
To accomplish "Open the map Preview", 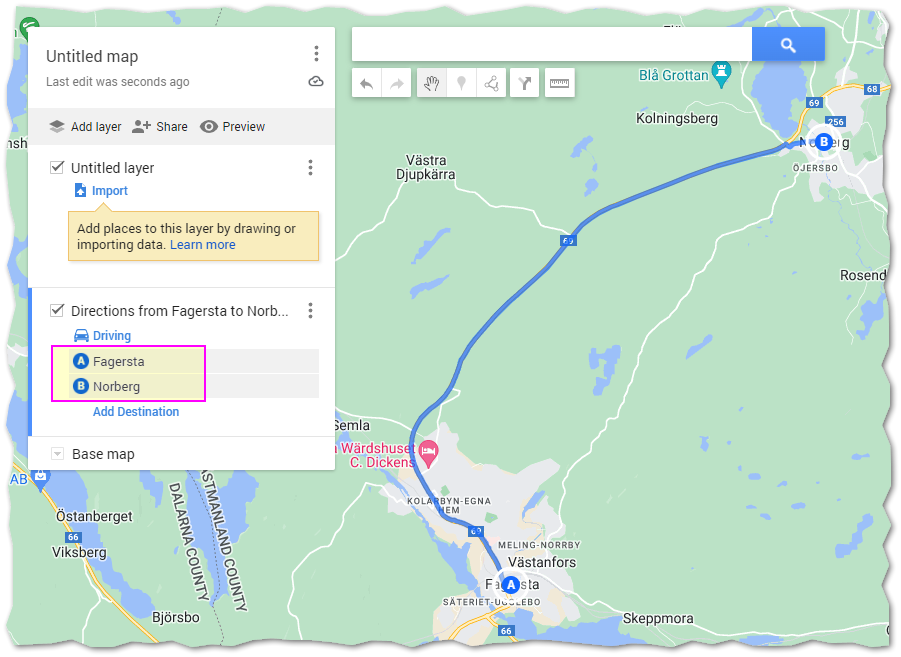I will 232,126.
